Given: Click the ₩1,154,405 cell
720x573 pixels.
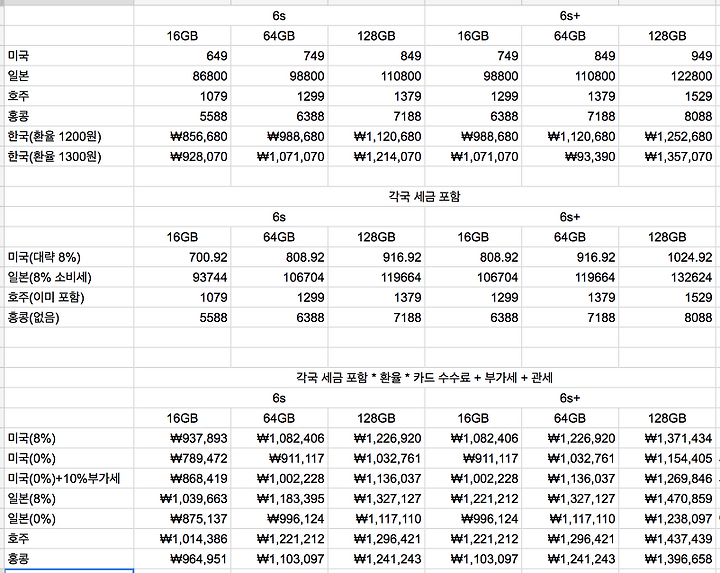Looking at the screenshot, I should click(669, 459).
